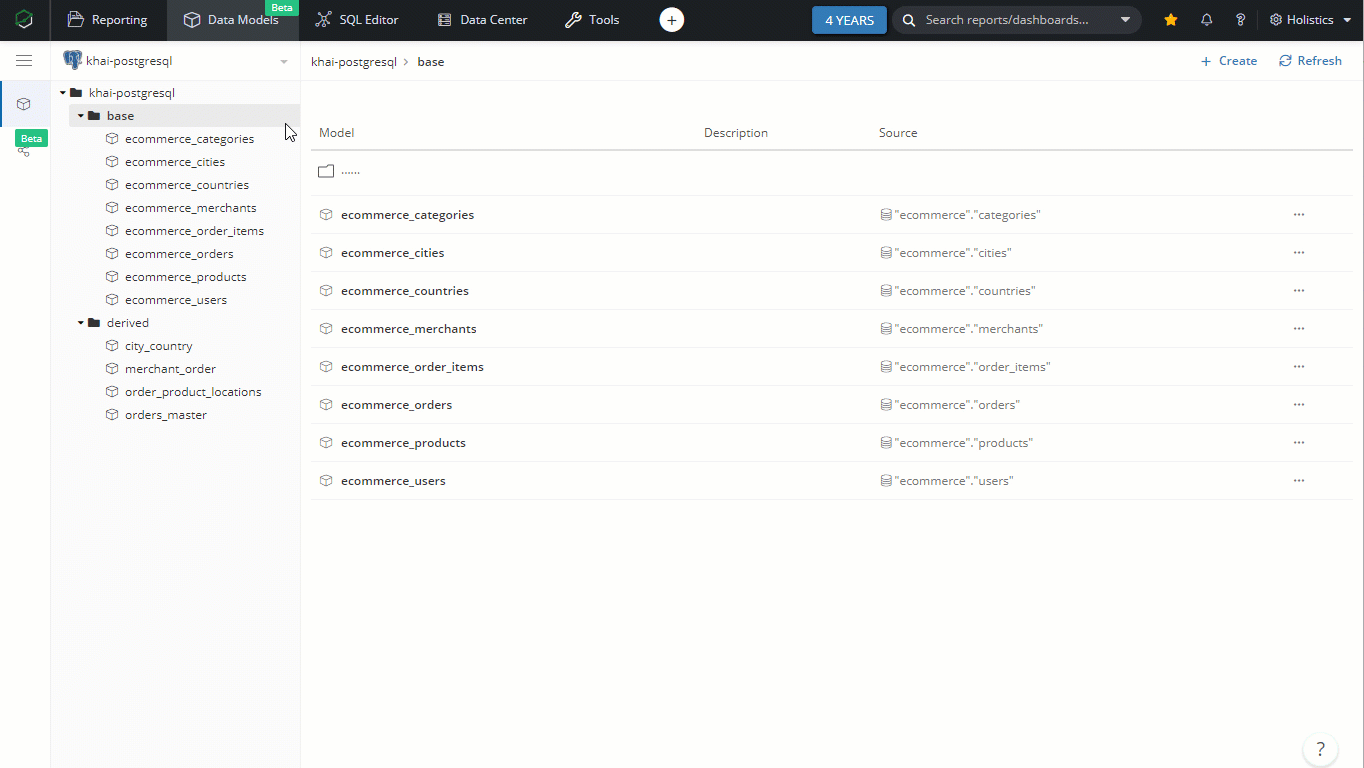Go to Data Center tab
The image size is (1364, 768).
point(482,20)
